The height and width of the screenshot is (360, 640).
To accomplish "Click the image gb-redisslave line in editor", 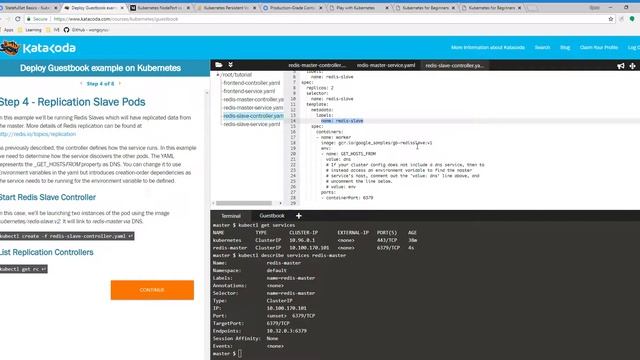I will point(376,143).
